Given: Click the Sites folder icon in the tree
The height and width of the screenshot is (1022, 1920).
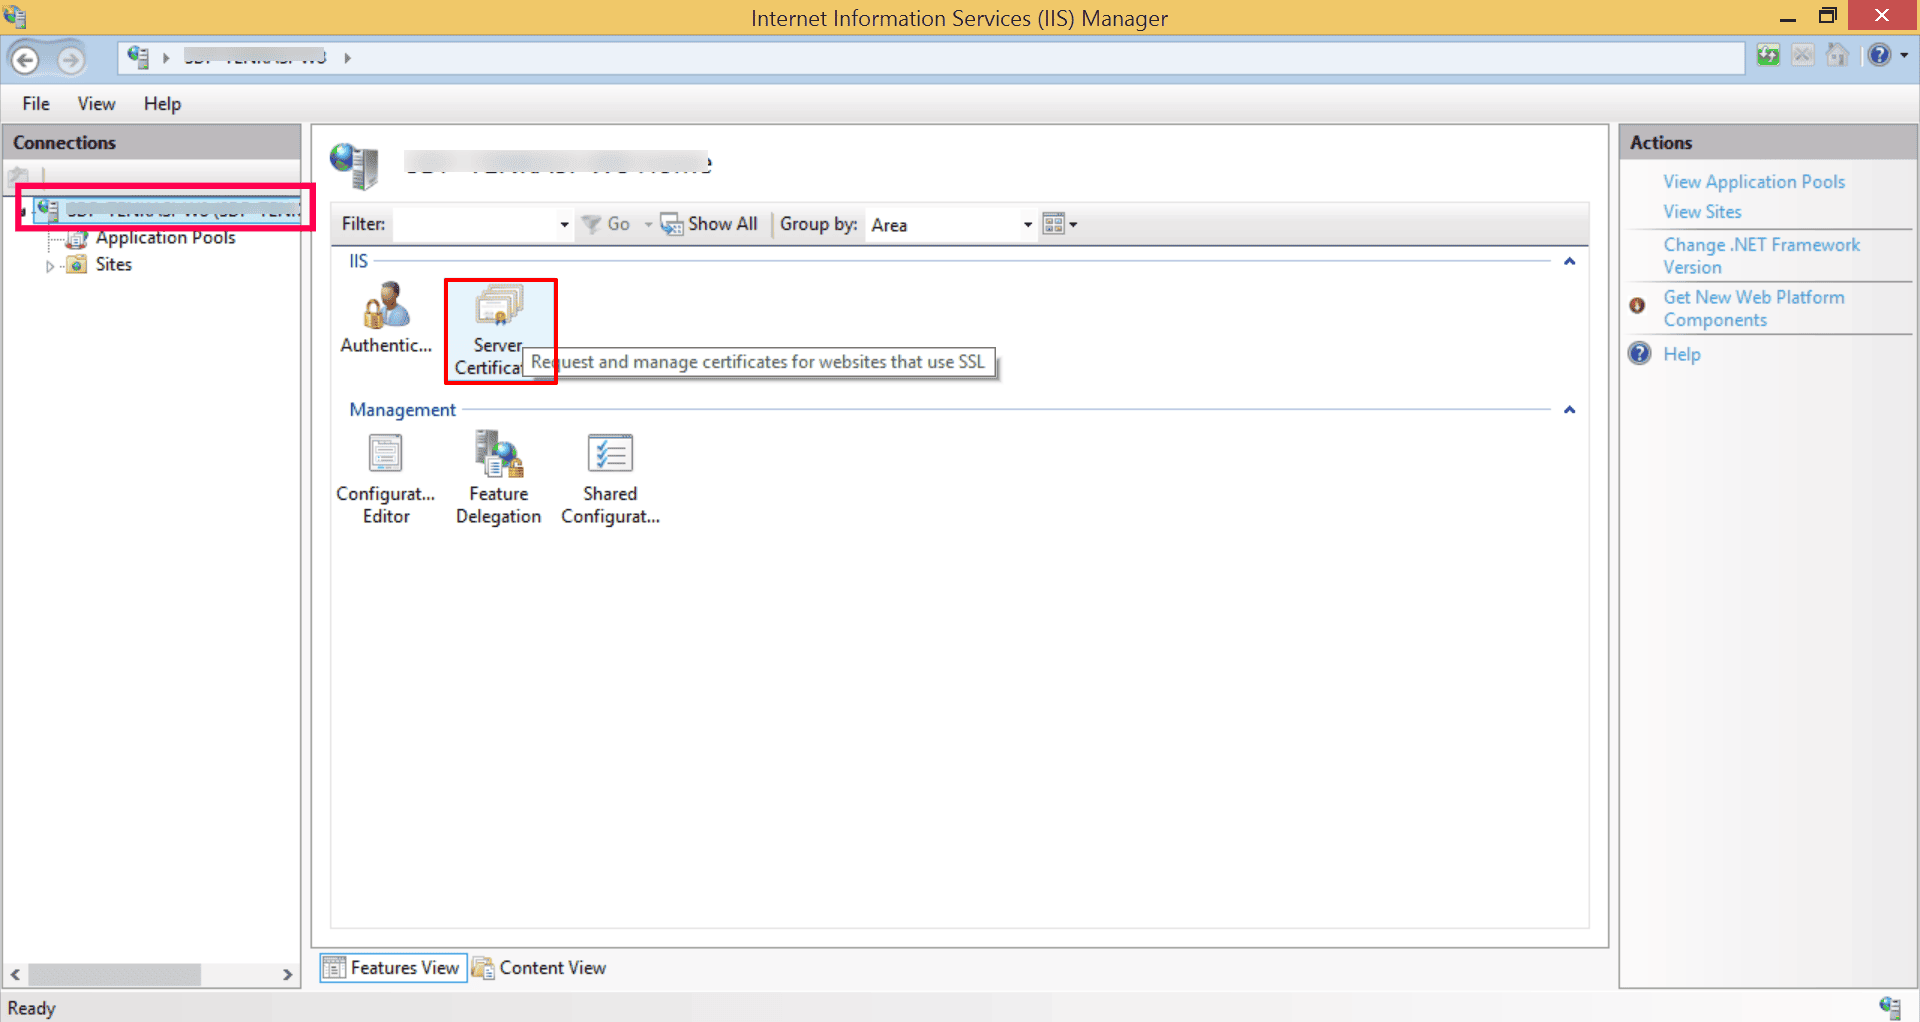Looking at the screenshot, I should click(x=77, y=265).
